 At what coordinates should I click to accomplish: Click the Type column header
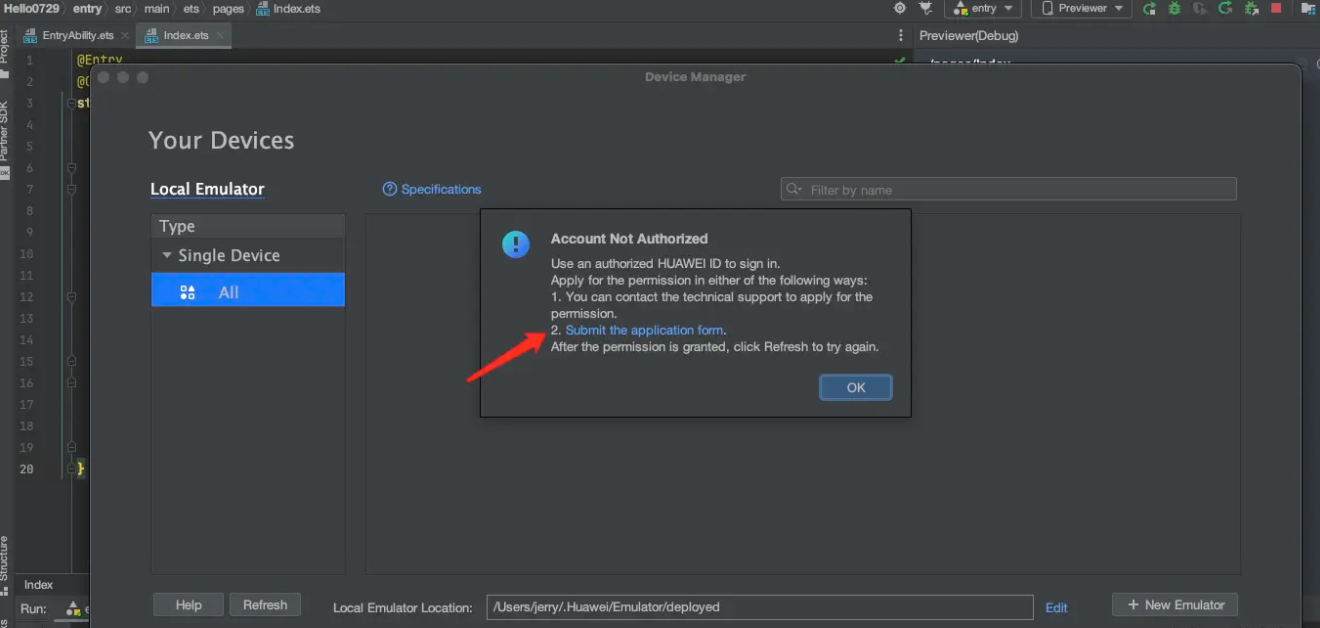tap(248, 226)
